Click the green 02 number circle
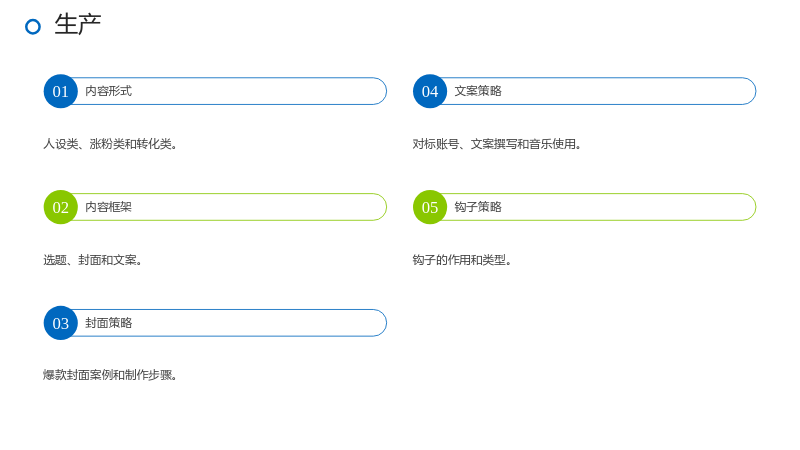Viewport: 800px width, 450px height. (x=60, y=207)
